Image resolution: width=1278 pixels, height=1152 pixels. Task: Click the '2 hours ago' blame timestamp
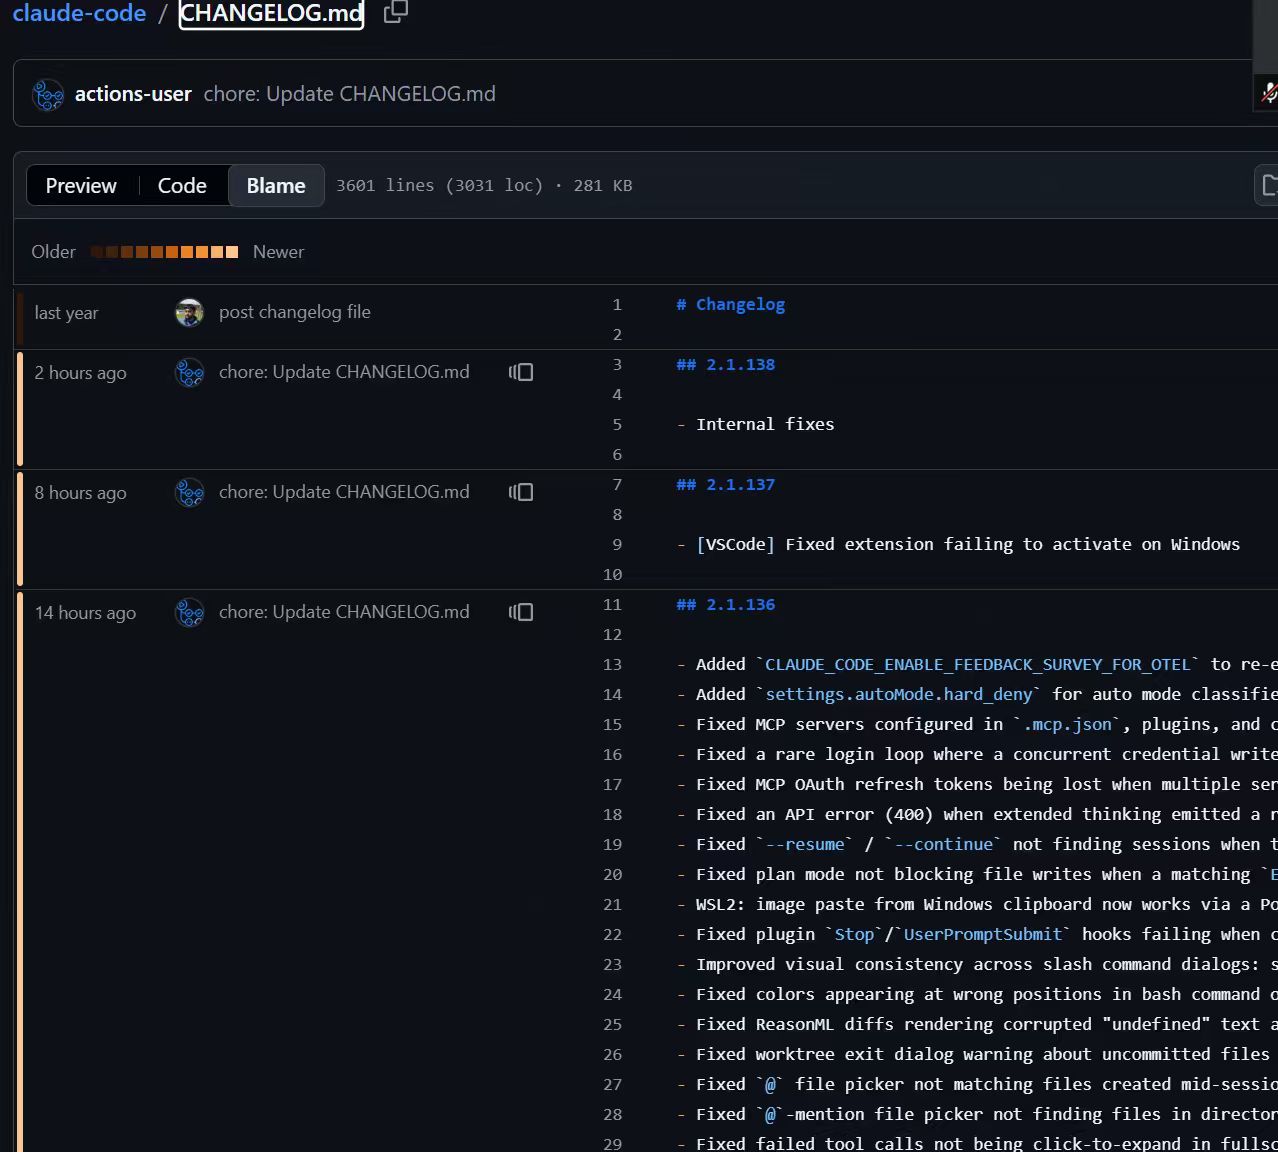[x=81, y=373]
